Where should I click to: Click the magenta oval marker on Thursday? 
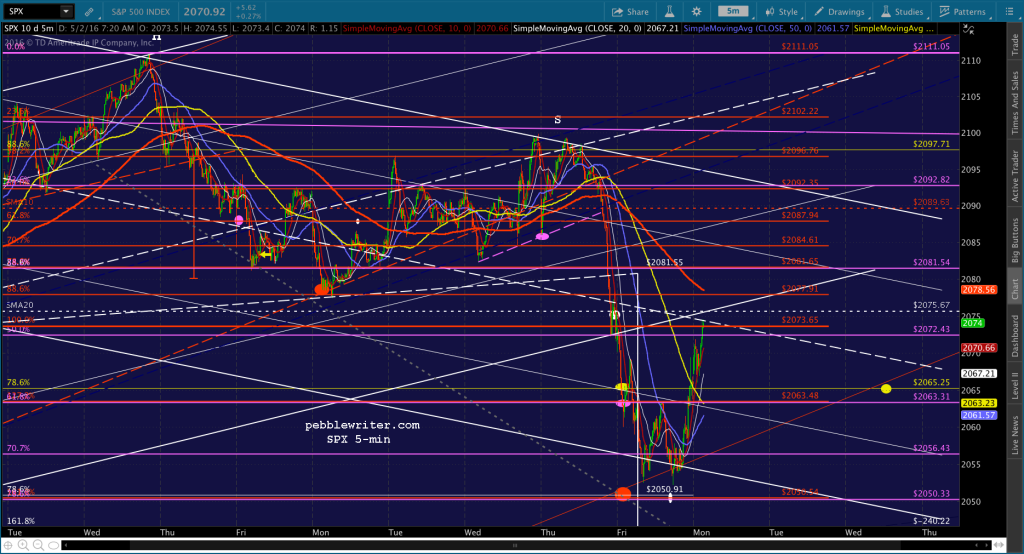(x=542, y=236)
